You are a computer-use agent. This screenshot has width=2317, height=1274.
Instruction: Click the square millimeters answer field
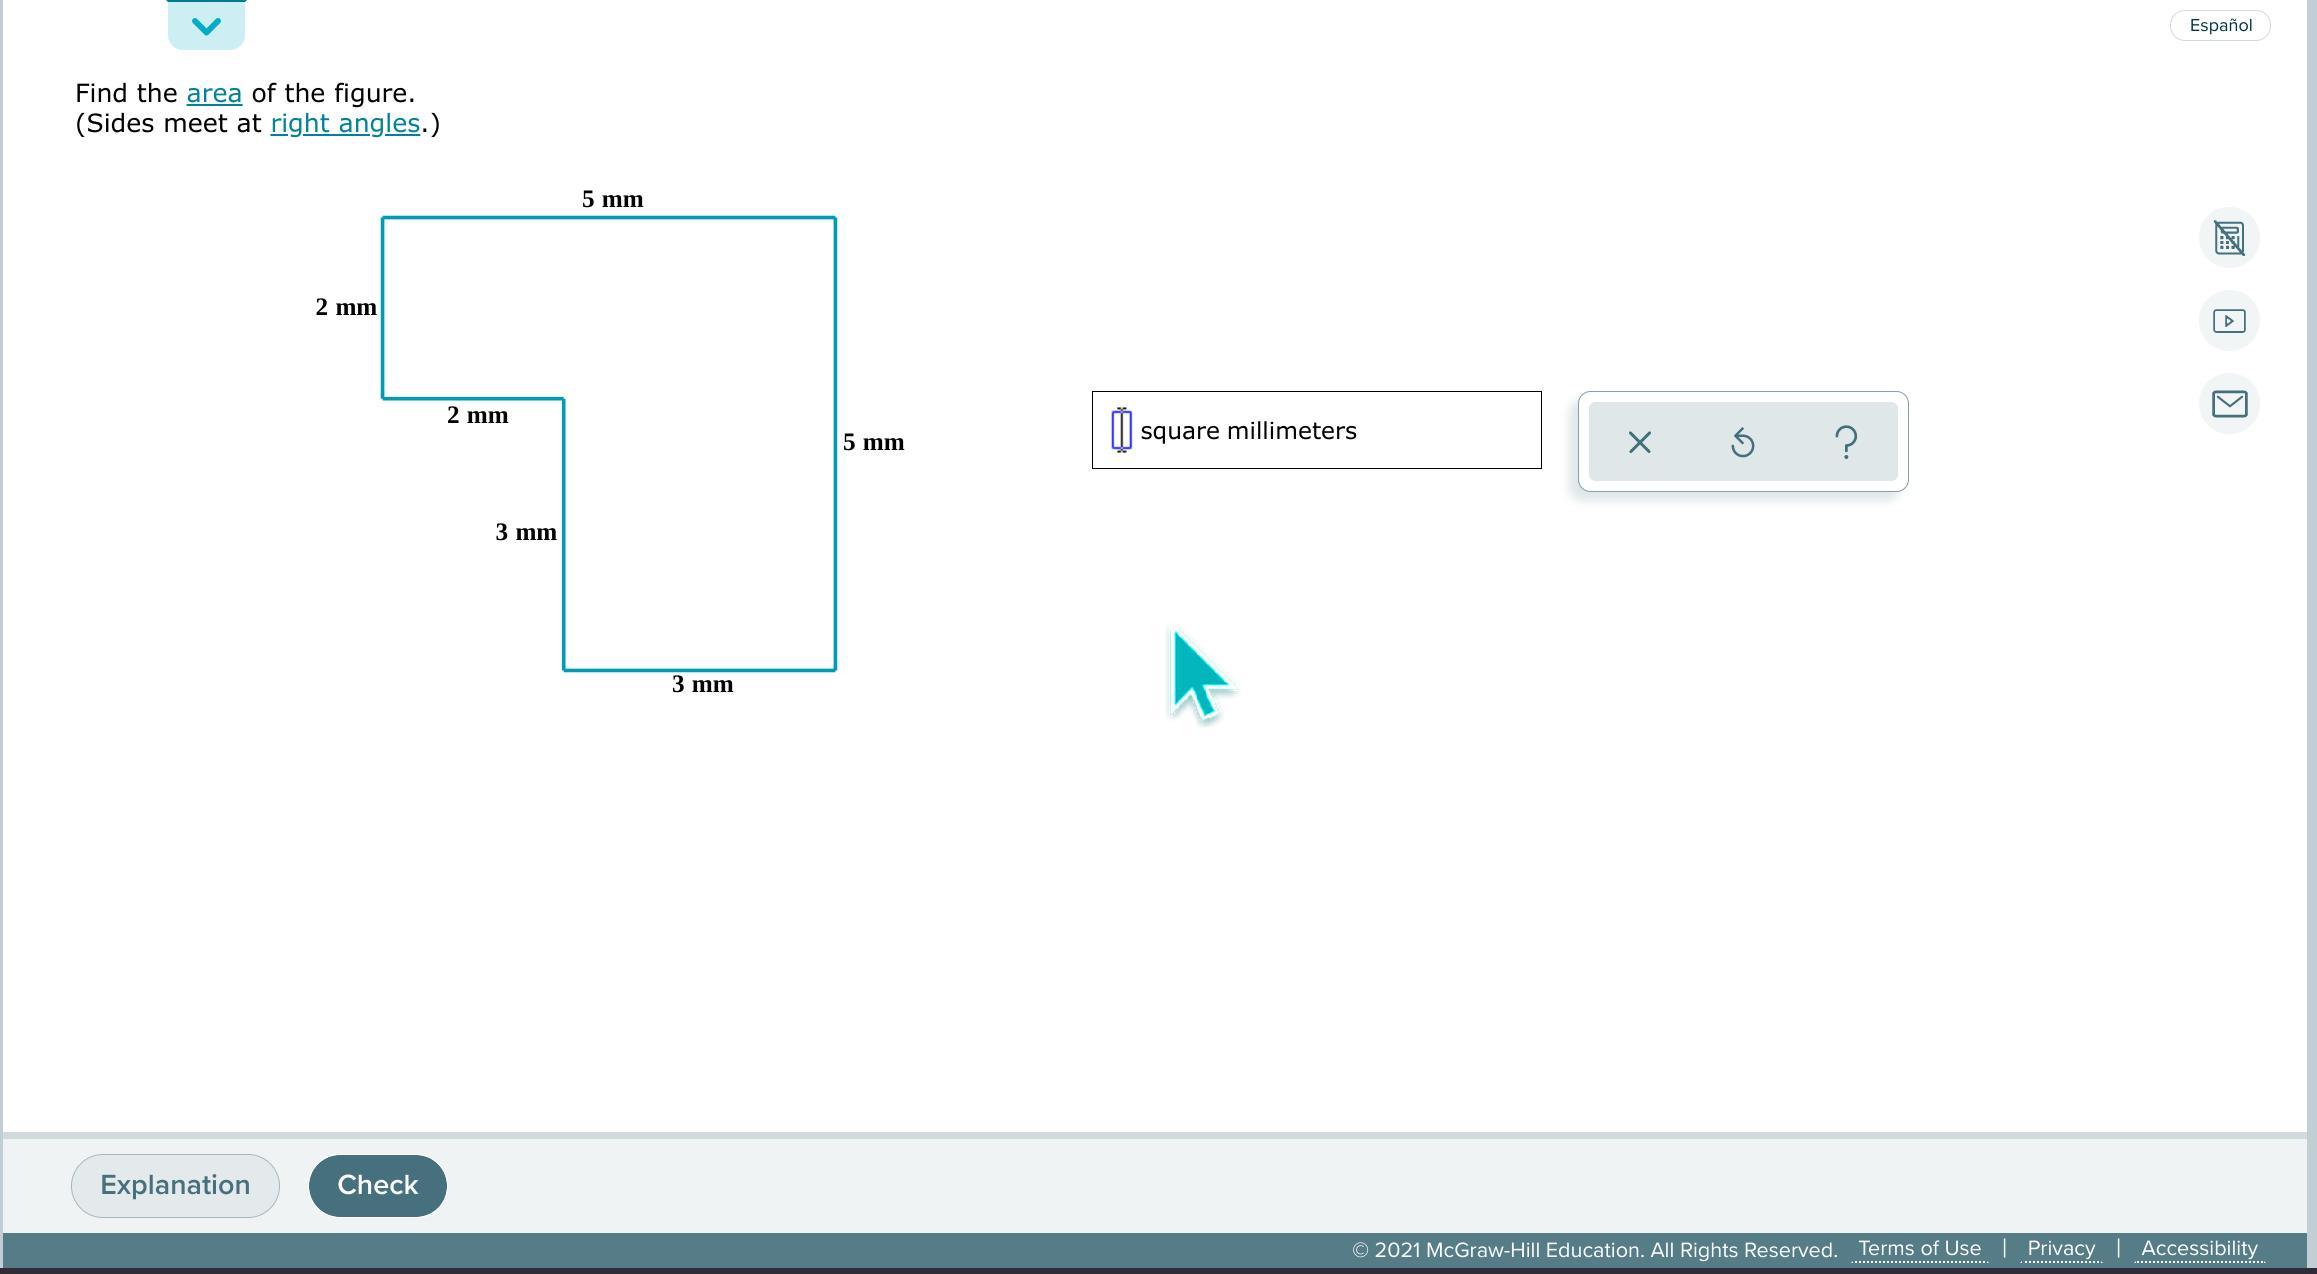point(1122,430)
